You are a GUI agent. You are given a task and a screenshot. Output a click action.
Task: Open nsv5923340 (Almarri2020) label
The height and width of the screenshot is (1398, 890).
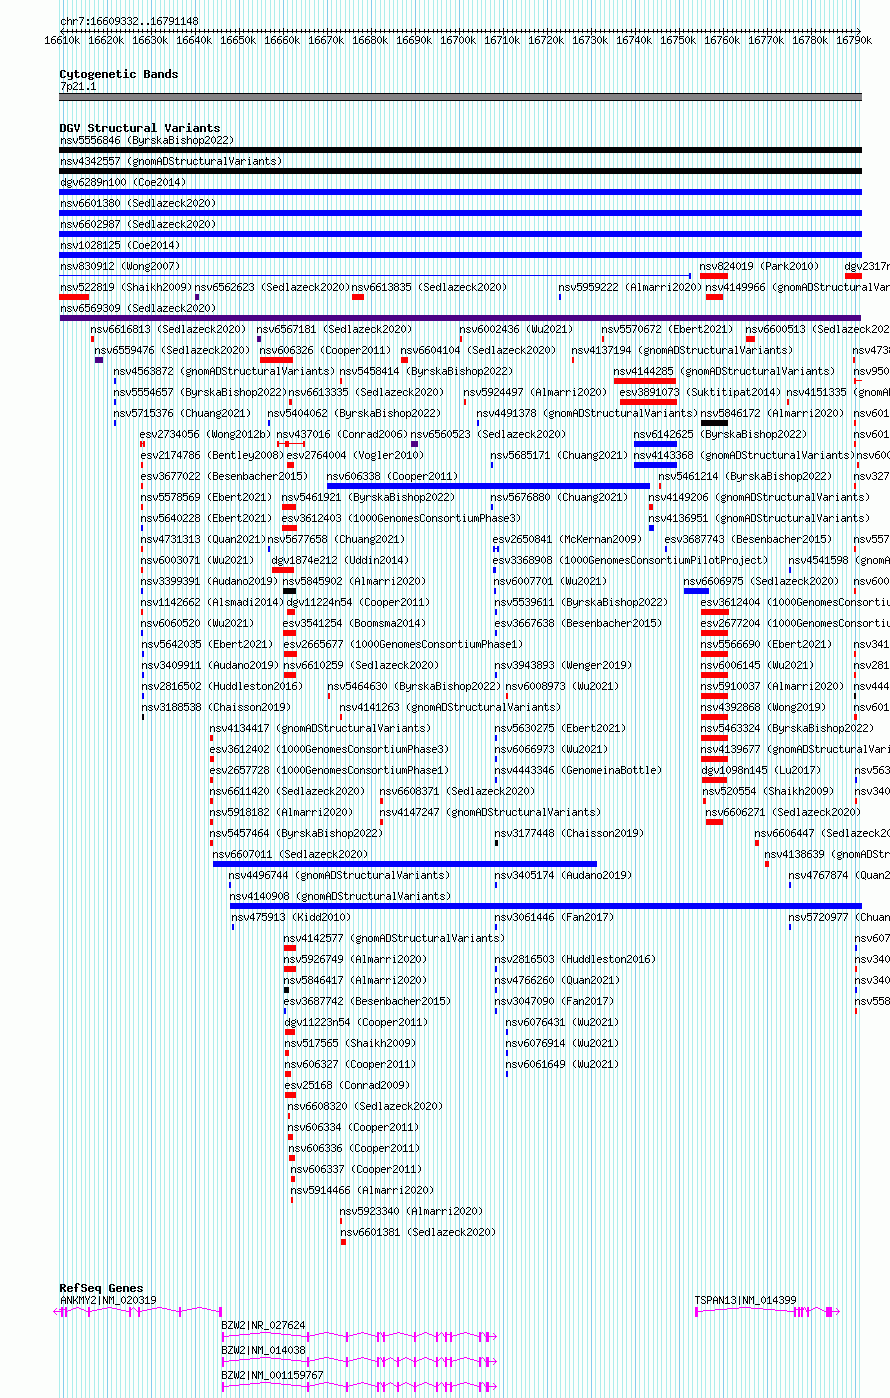(411, 1212)
